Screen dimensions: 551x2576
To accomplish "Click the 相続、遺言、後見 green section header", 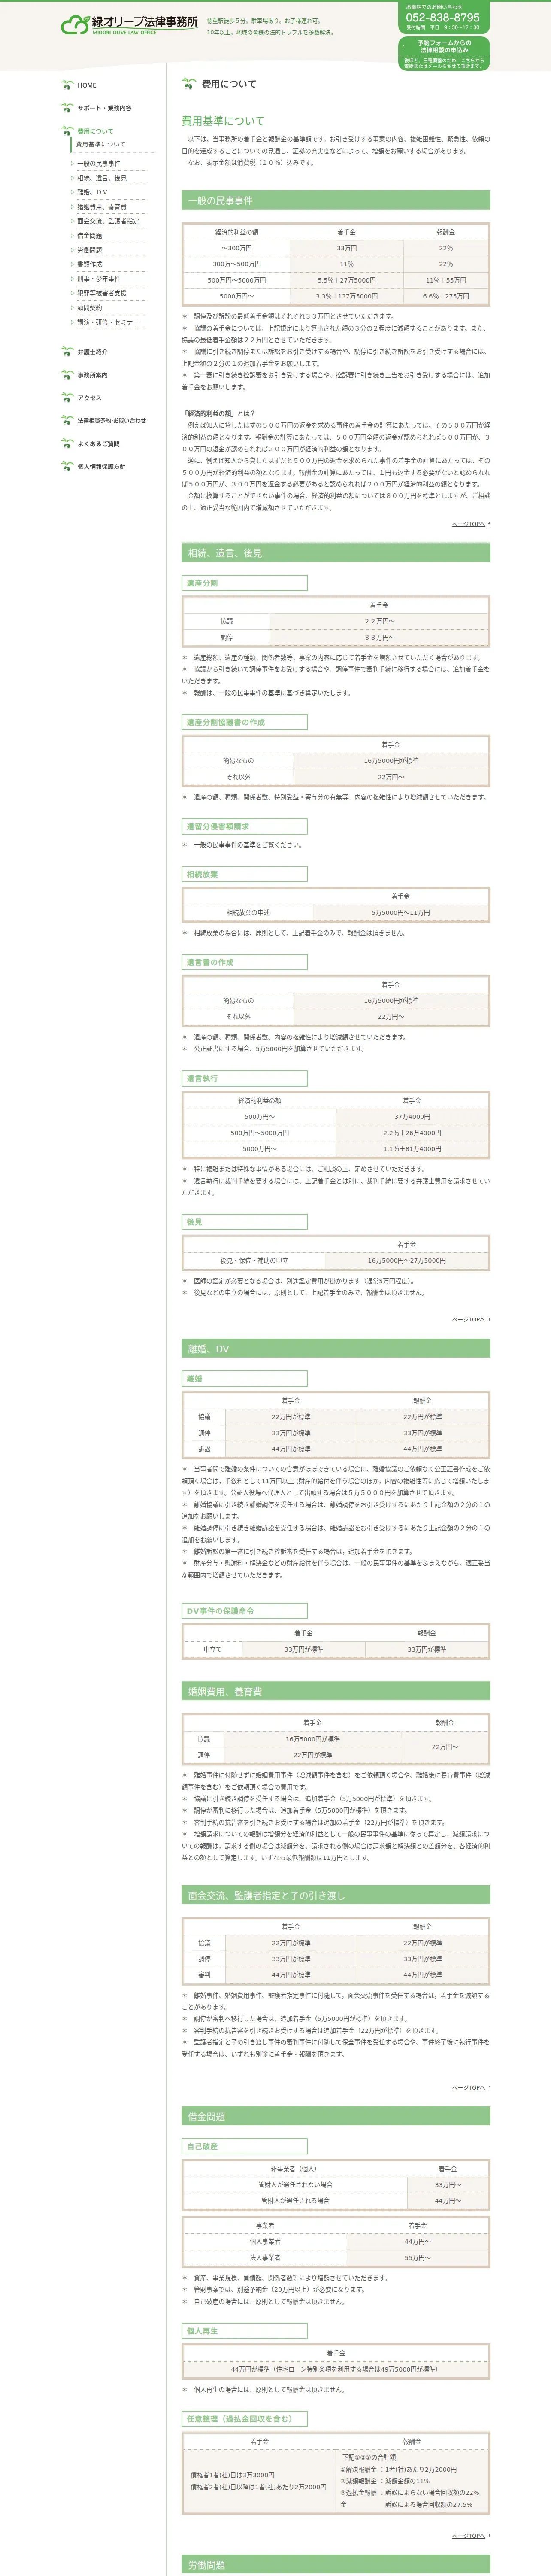I will [336, 553].
